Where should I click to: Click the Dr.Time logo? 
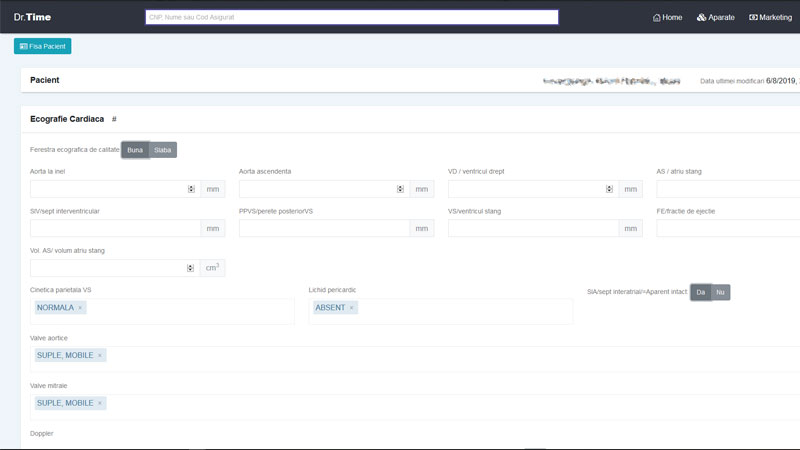(x=32, y=17)
